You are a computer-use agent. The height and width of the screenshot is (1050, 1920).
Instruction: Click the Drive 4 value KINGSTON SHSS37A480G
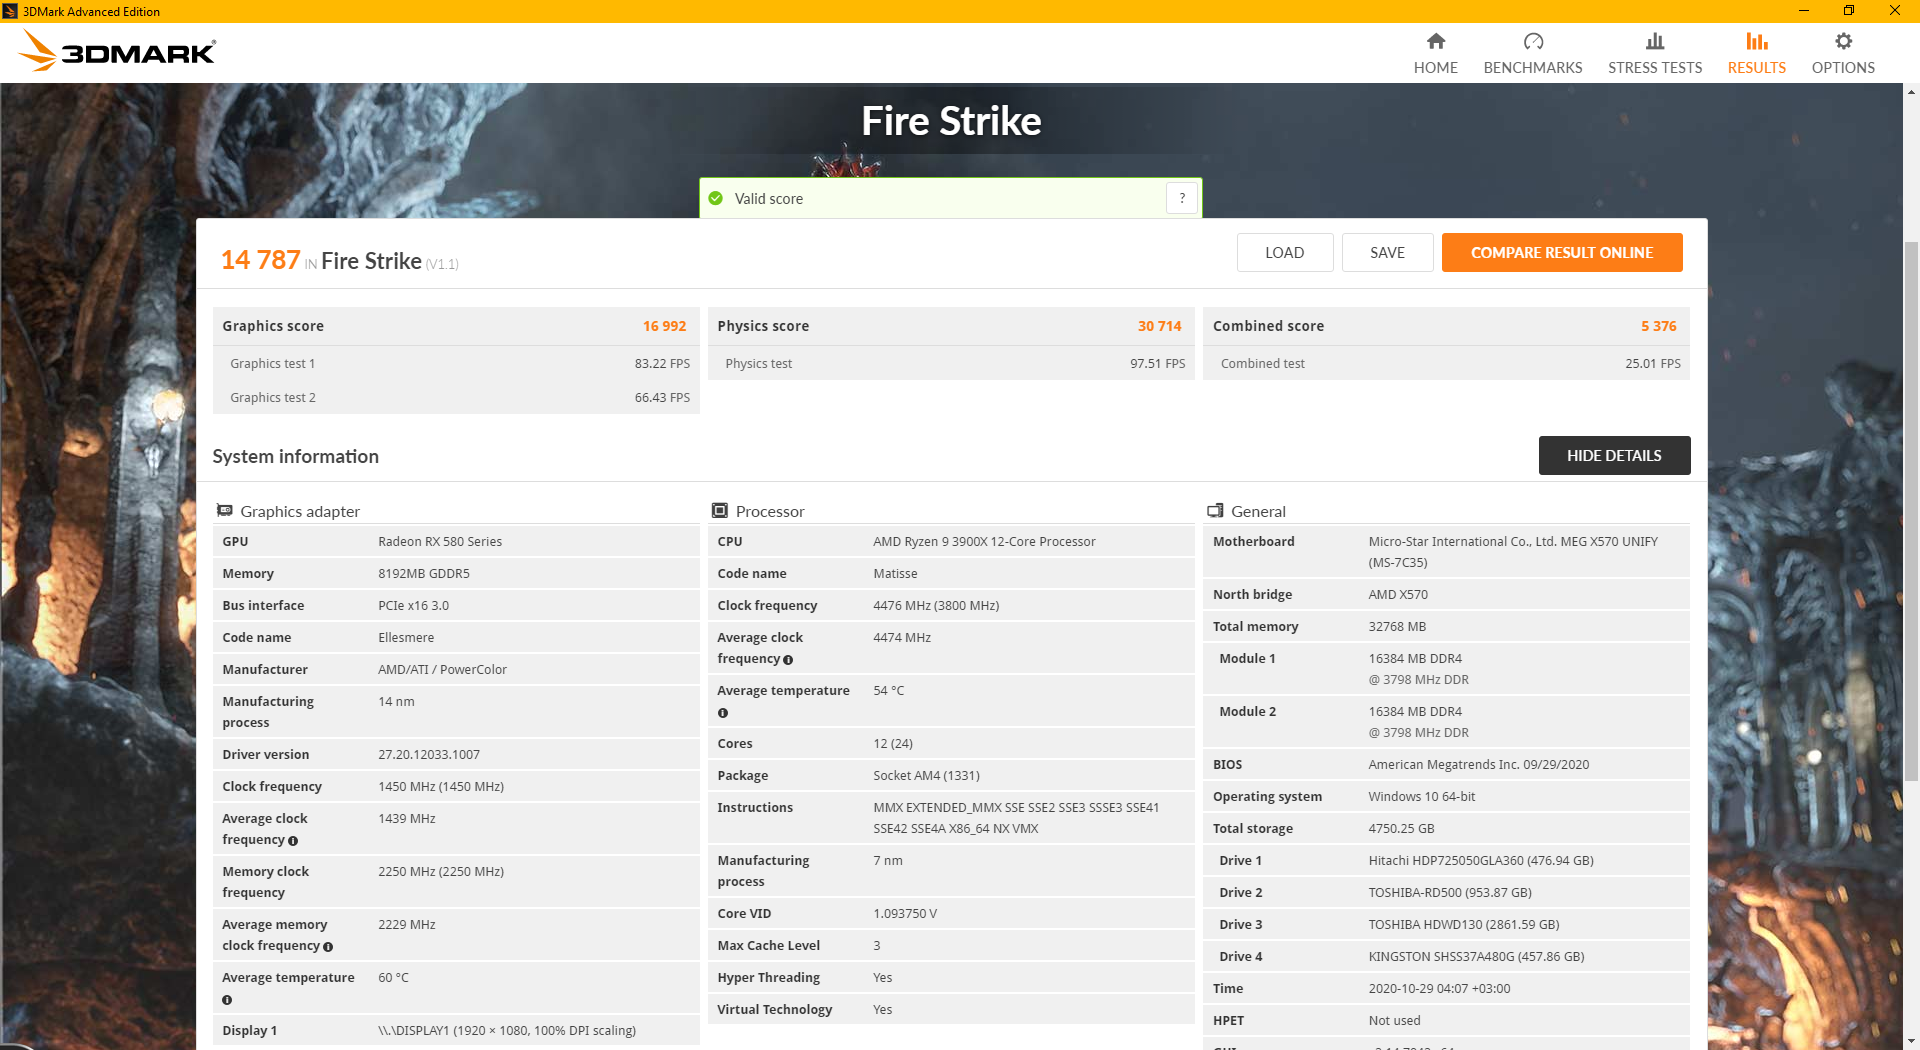[1476, 957]
